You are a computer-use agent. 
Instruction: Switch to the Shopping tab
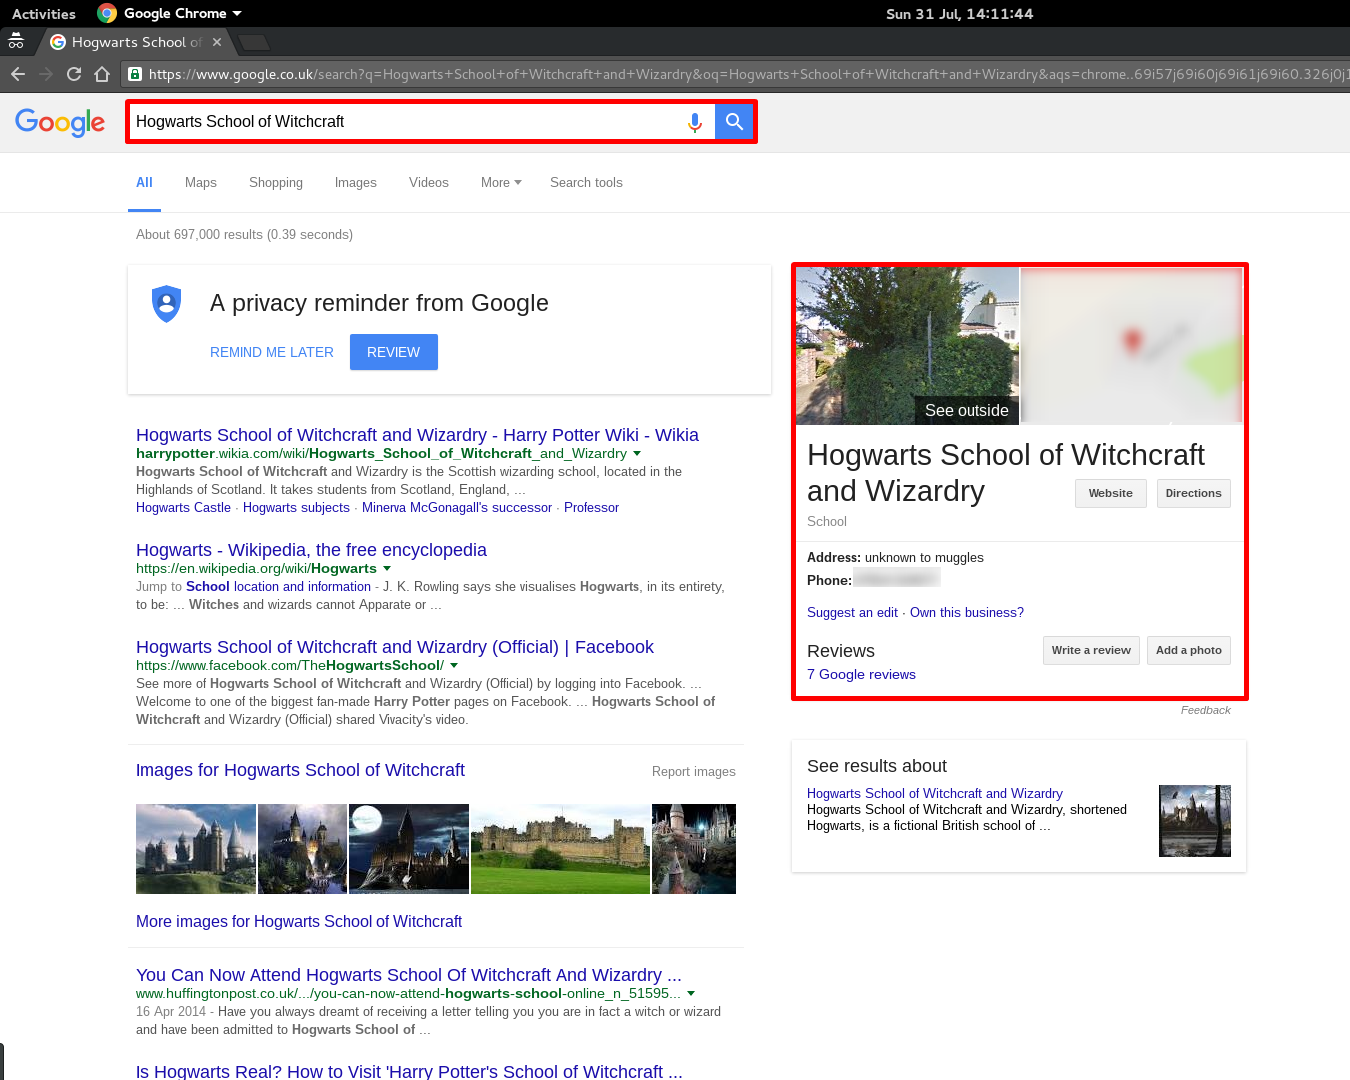click(276, 183)
